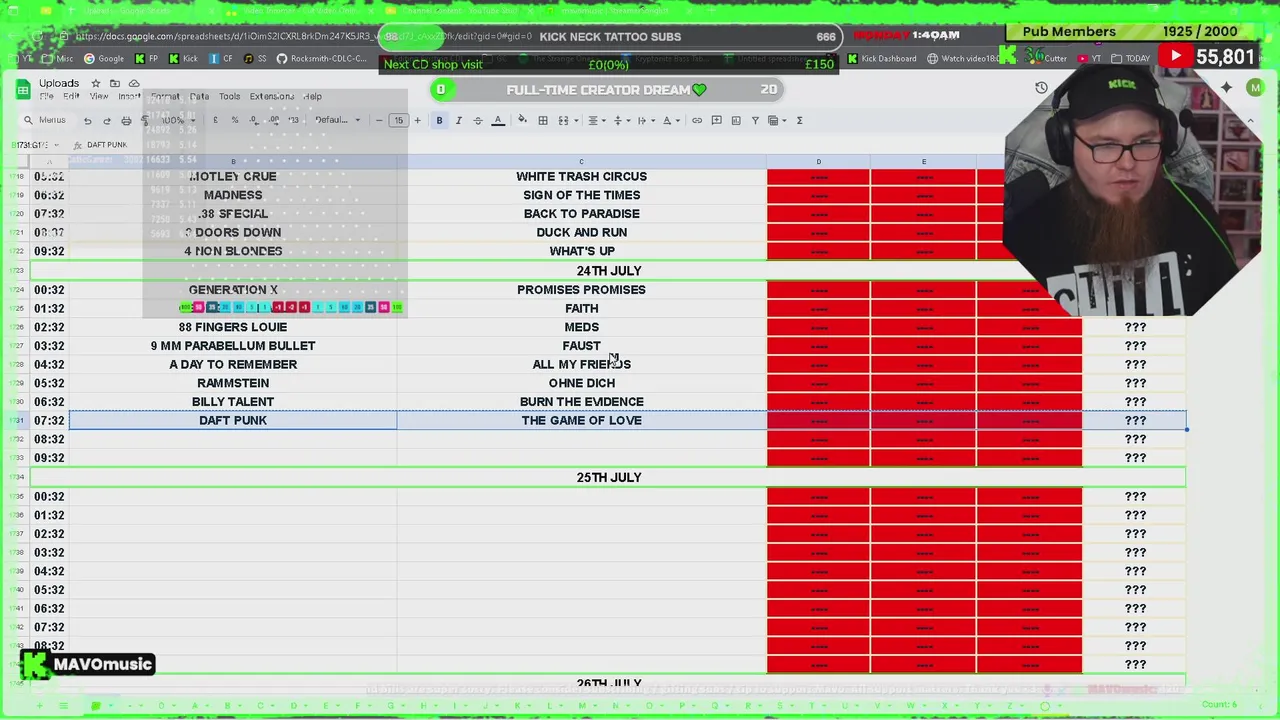Open version history clock icon
This screenshot has height=720, width=1280.
click(1041, 88)
